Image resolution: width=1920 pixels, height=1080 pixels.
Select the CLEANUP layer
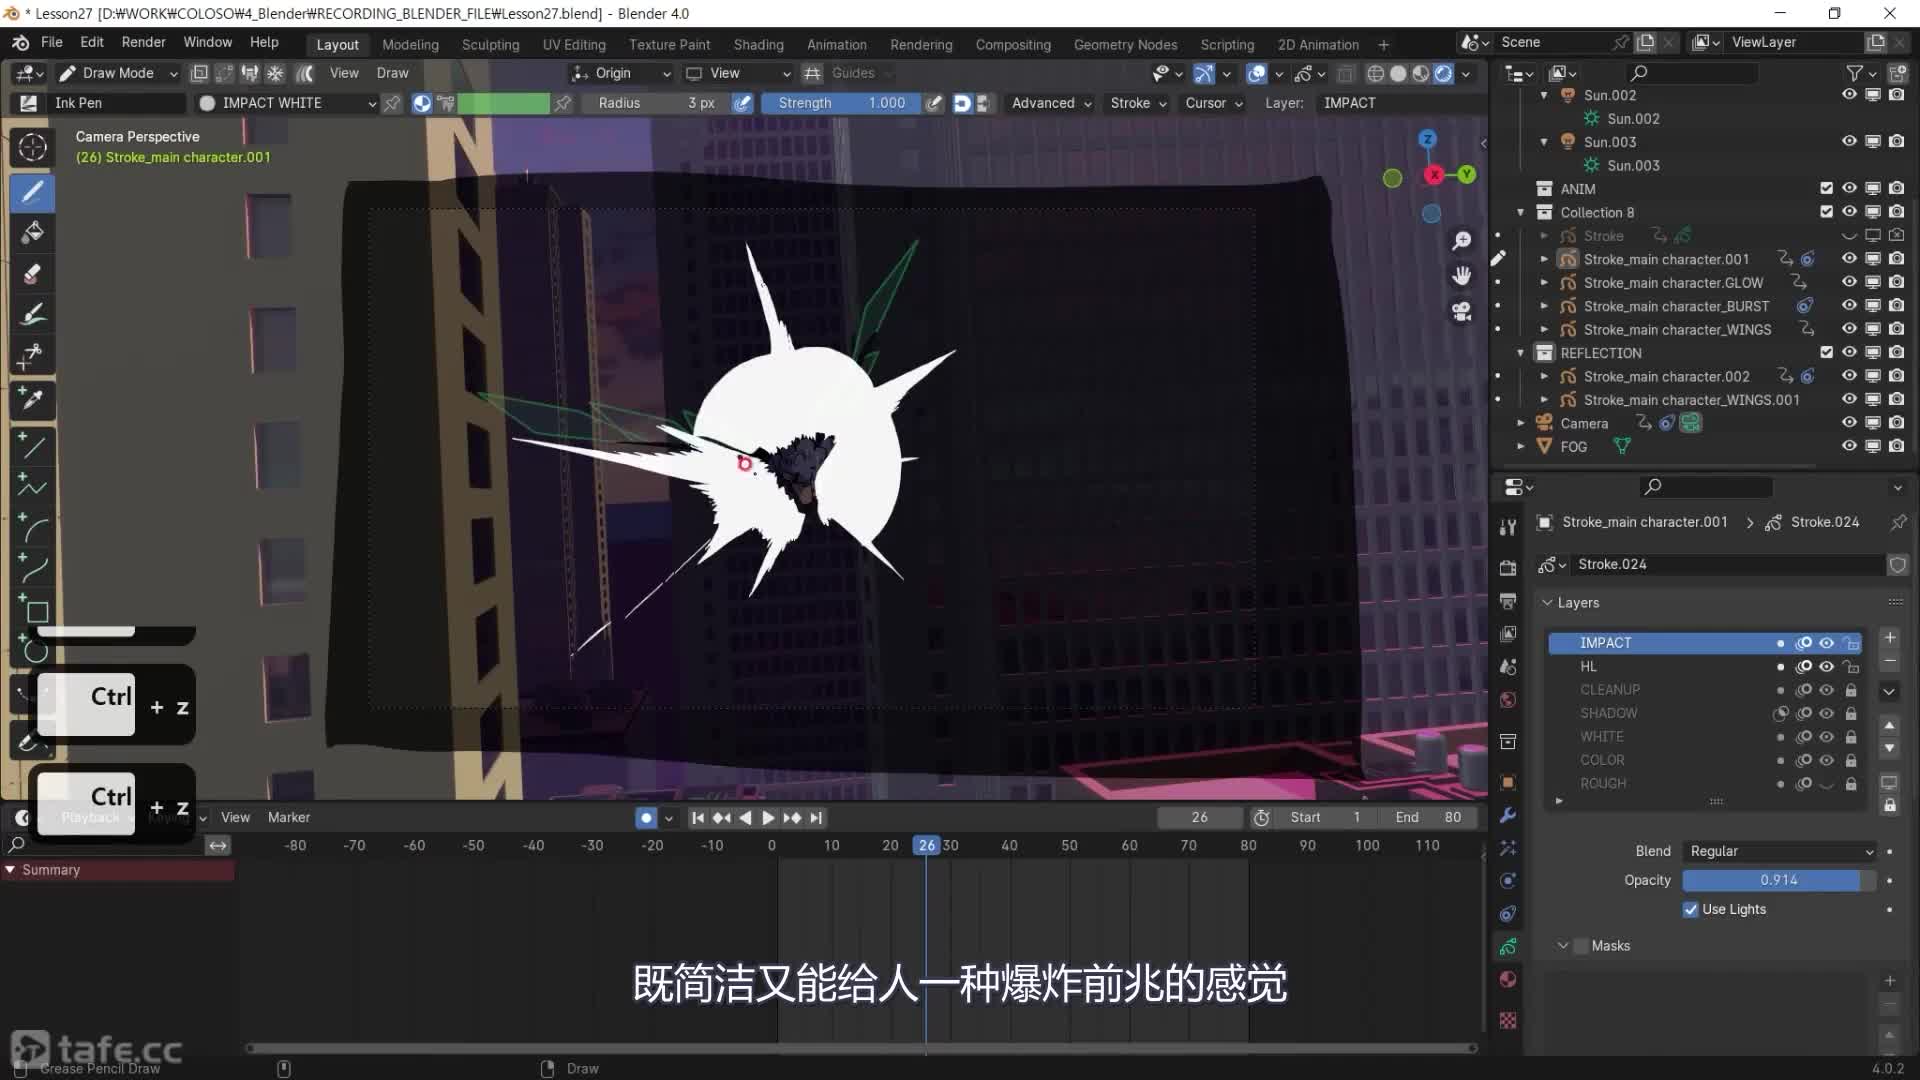[1610, 690]
